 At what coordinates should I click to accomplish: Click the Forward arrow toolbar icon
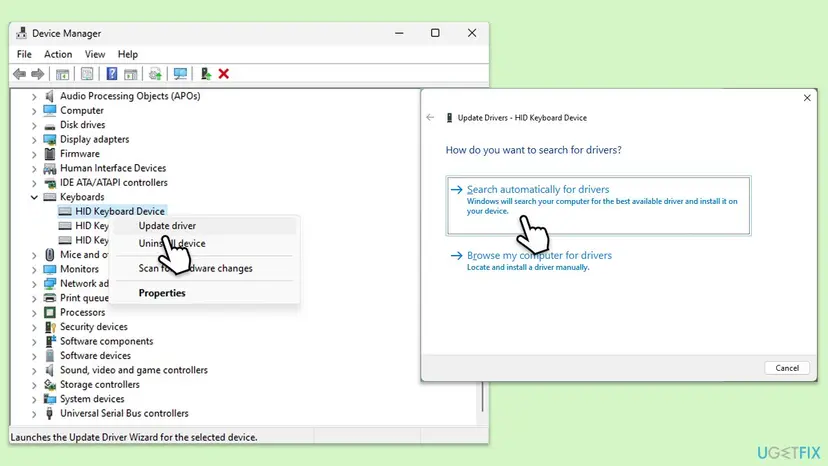pyautogui.click(x=37, y=74)
